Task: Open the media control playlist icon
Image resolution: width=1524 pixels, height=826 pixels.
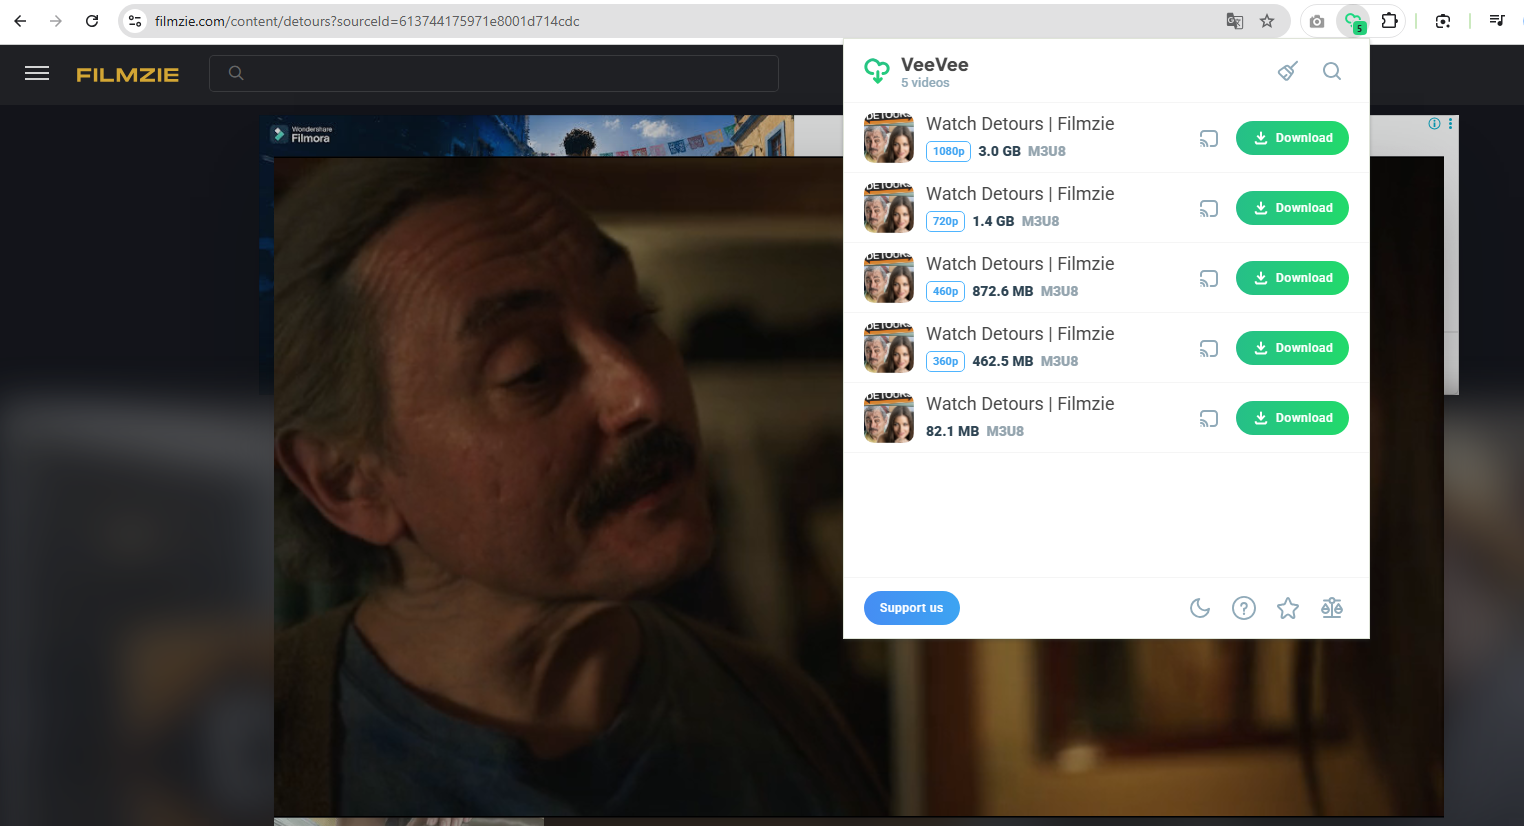Action: 1497,21
